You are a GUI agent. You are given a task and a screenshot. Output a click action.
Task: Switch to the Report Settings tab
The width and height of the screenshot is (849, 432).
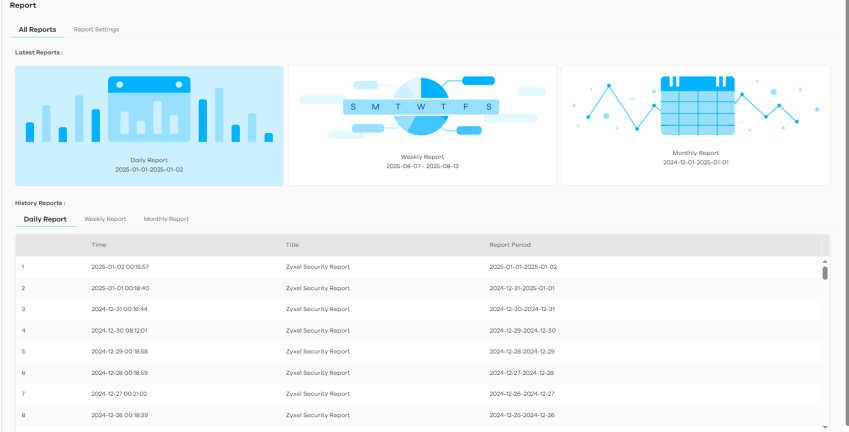point(96,29)
